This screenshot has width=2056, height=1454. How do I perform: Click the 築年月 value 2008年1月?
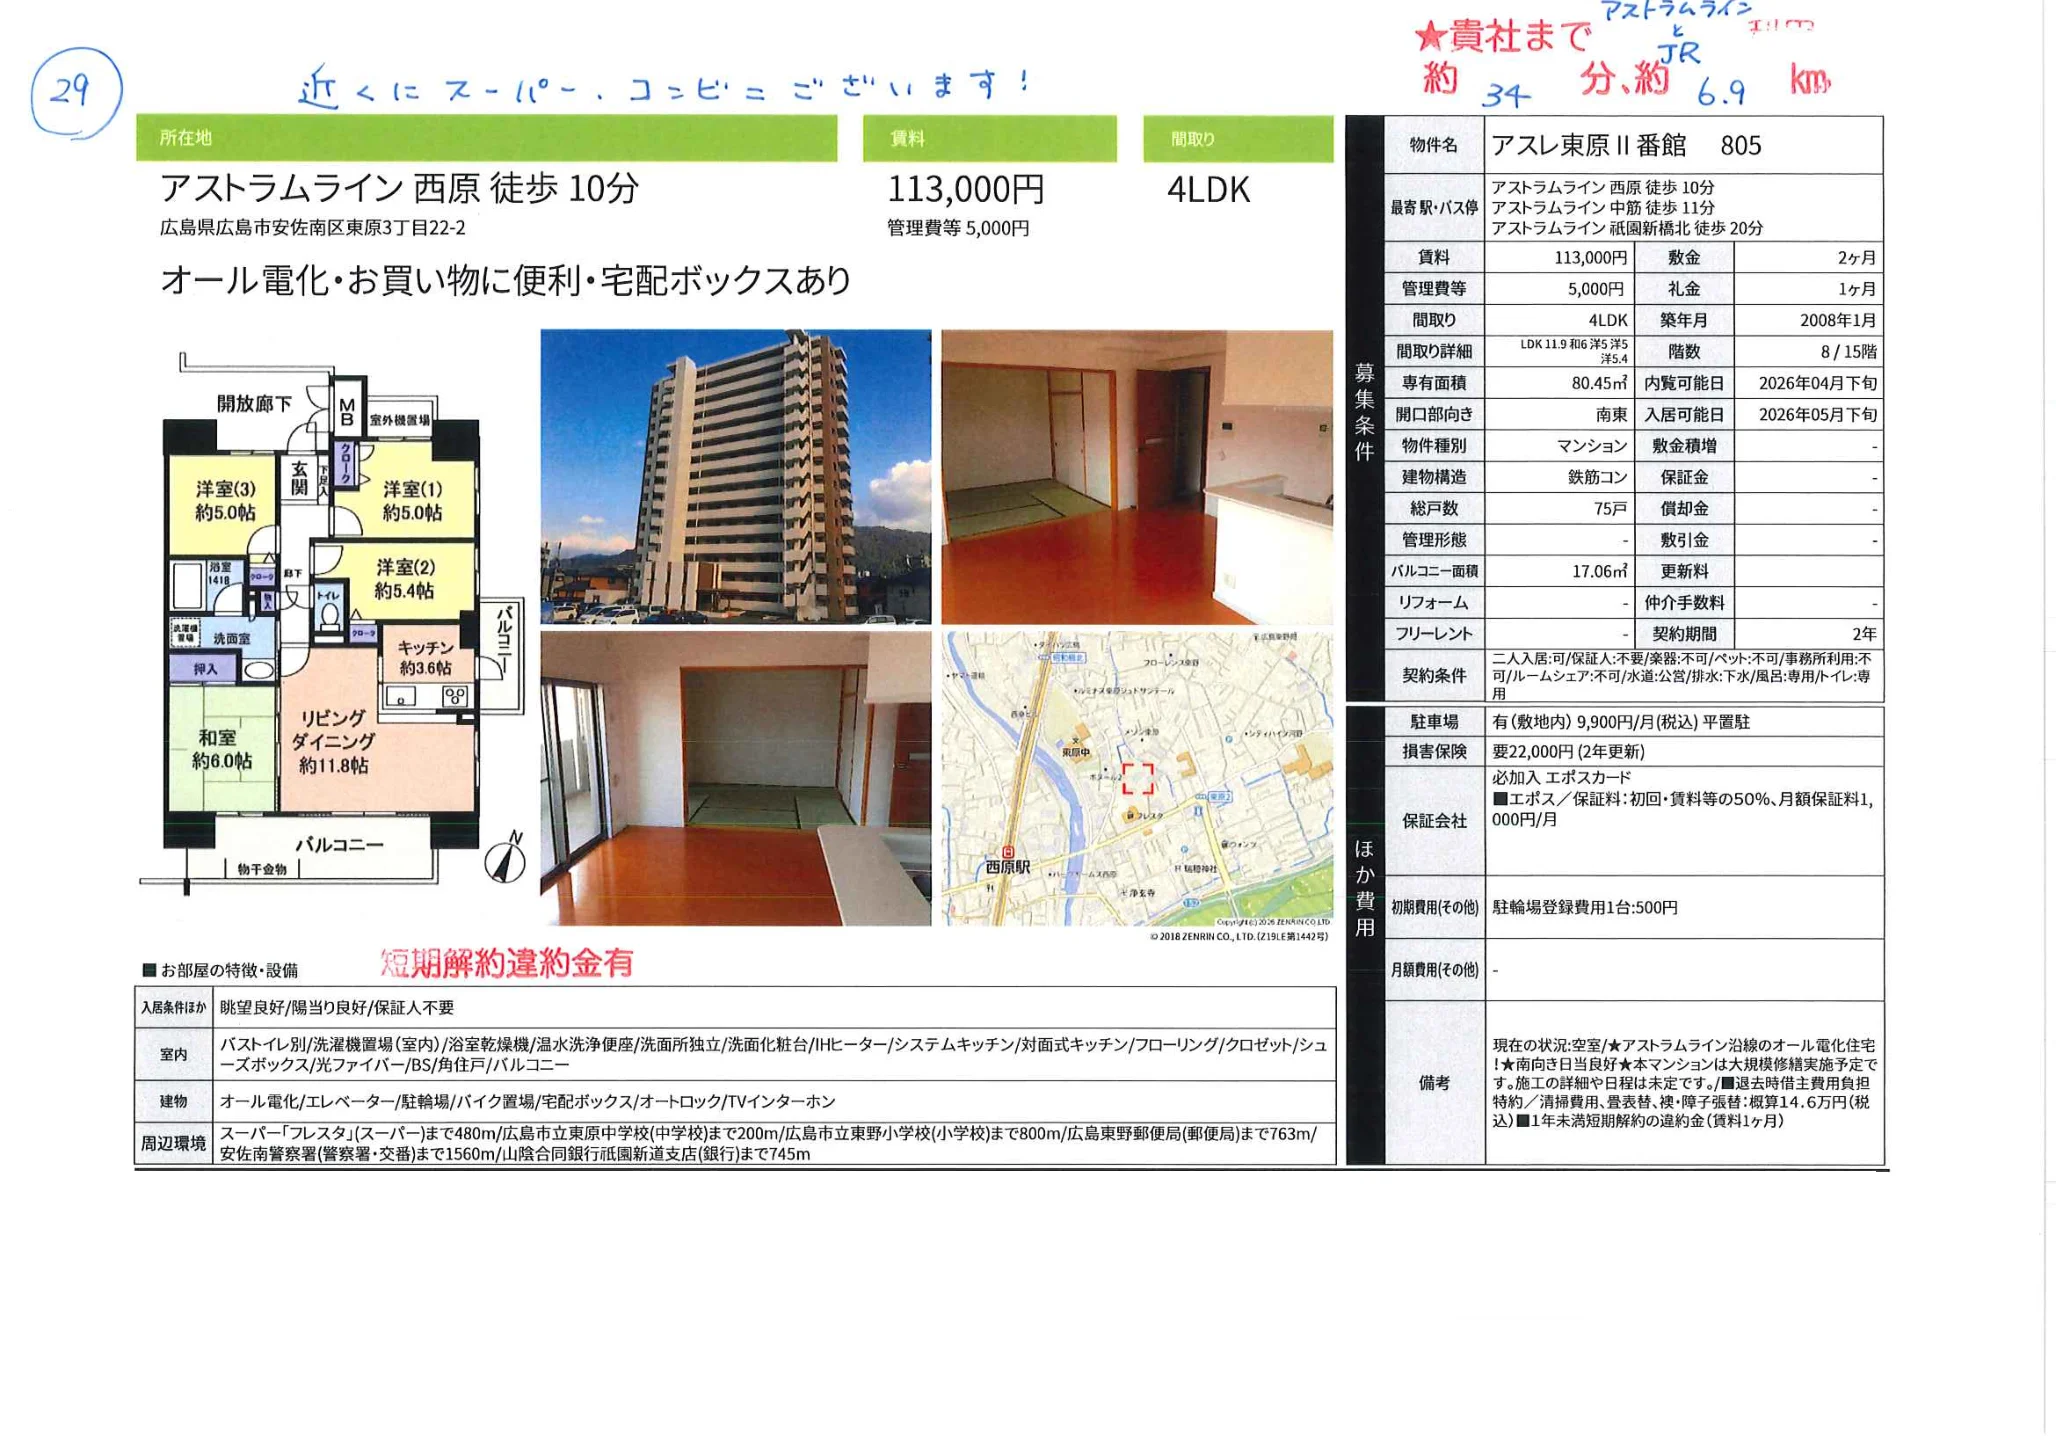tap(1838, 321)
